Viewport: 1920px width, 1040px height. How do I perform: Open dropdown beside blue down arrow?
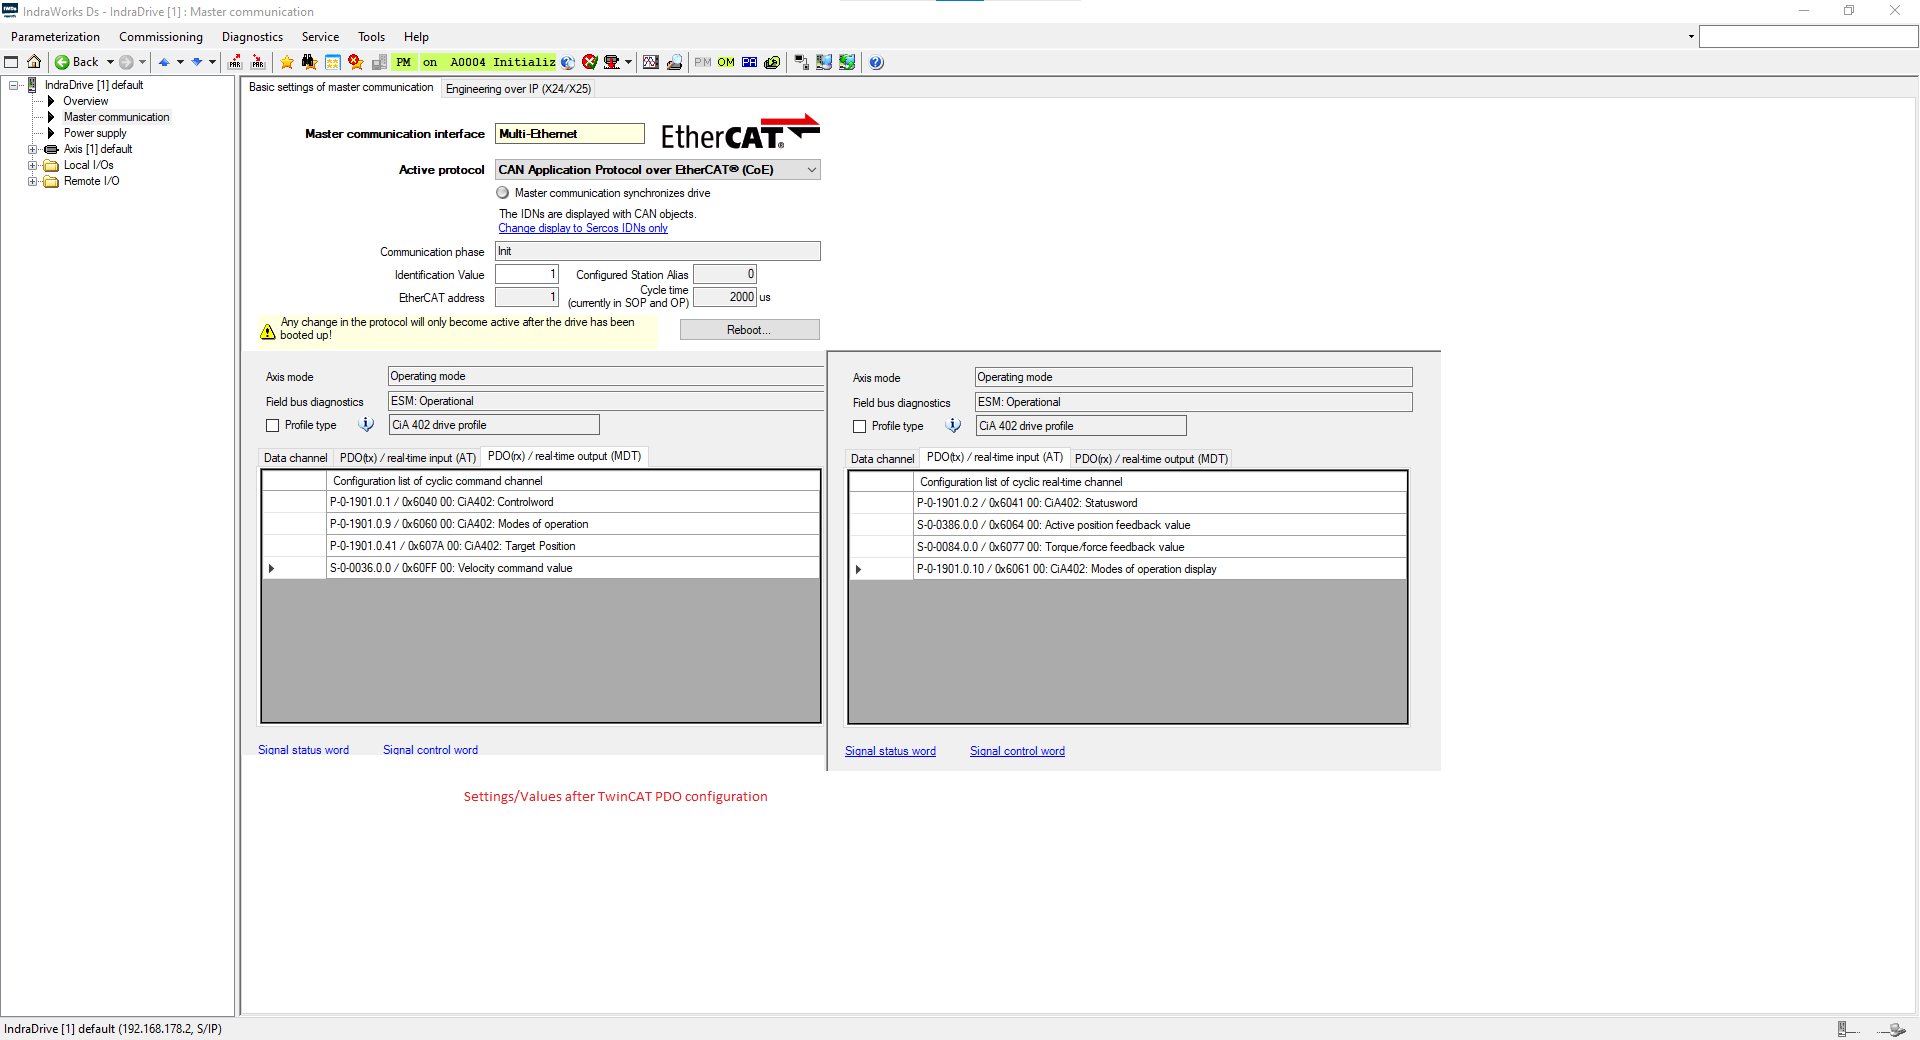pyautogui.click(x=212, y=62)
